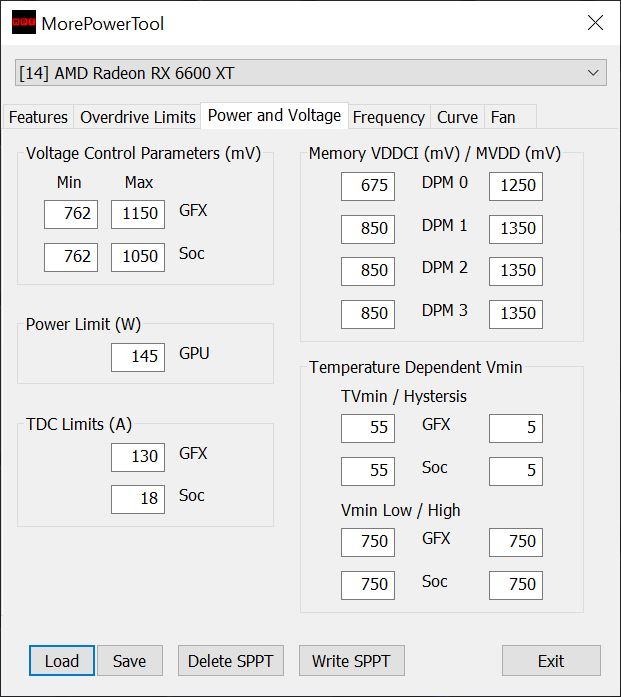Click the Load button
Viewport: 621px width, 697px height.
coord(62,661)
